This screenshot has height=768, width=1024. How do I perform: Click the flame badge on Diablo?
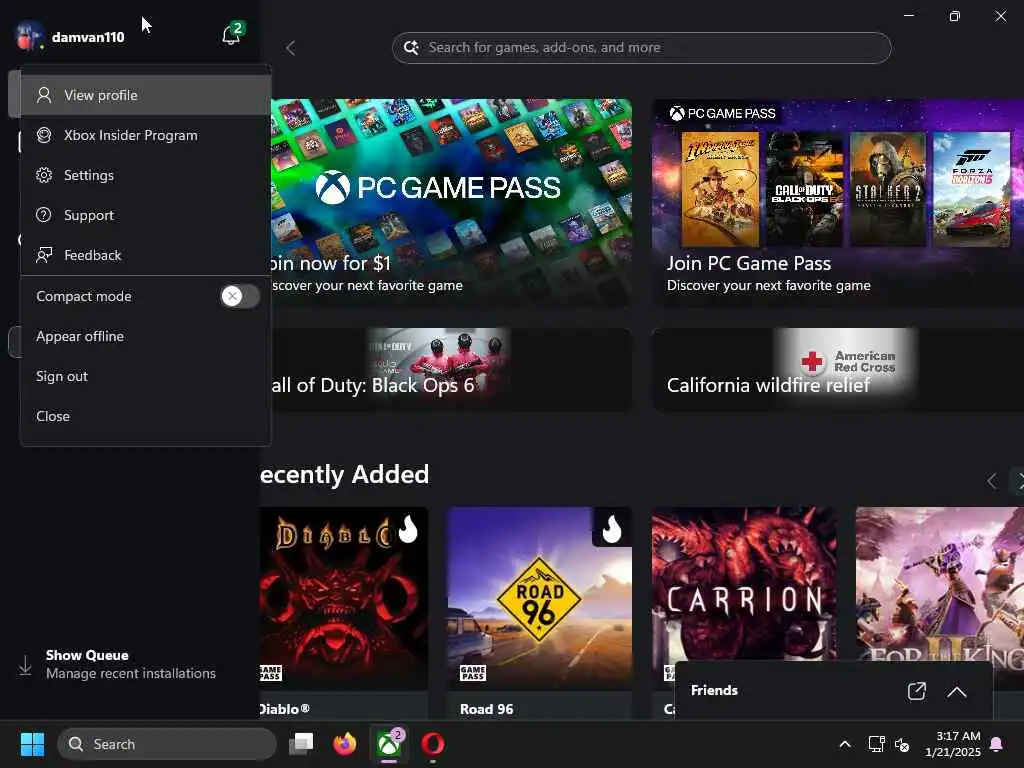click(x=409, y=528)
